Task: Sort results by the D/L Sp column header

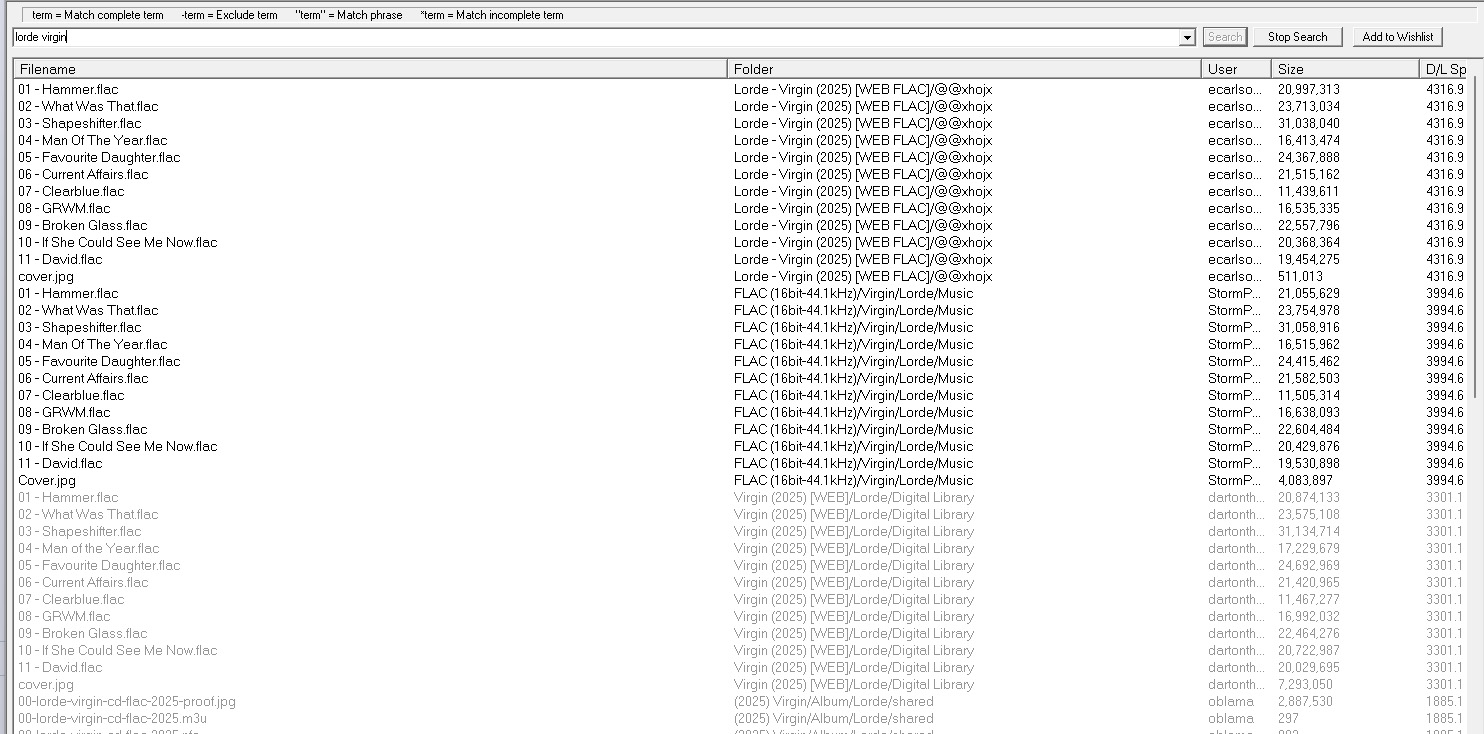Action: coord(1446,69)
